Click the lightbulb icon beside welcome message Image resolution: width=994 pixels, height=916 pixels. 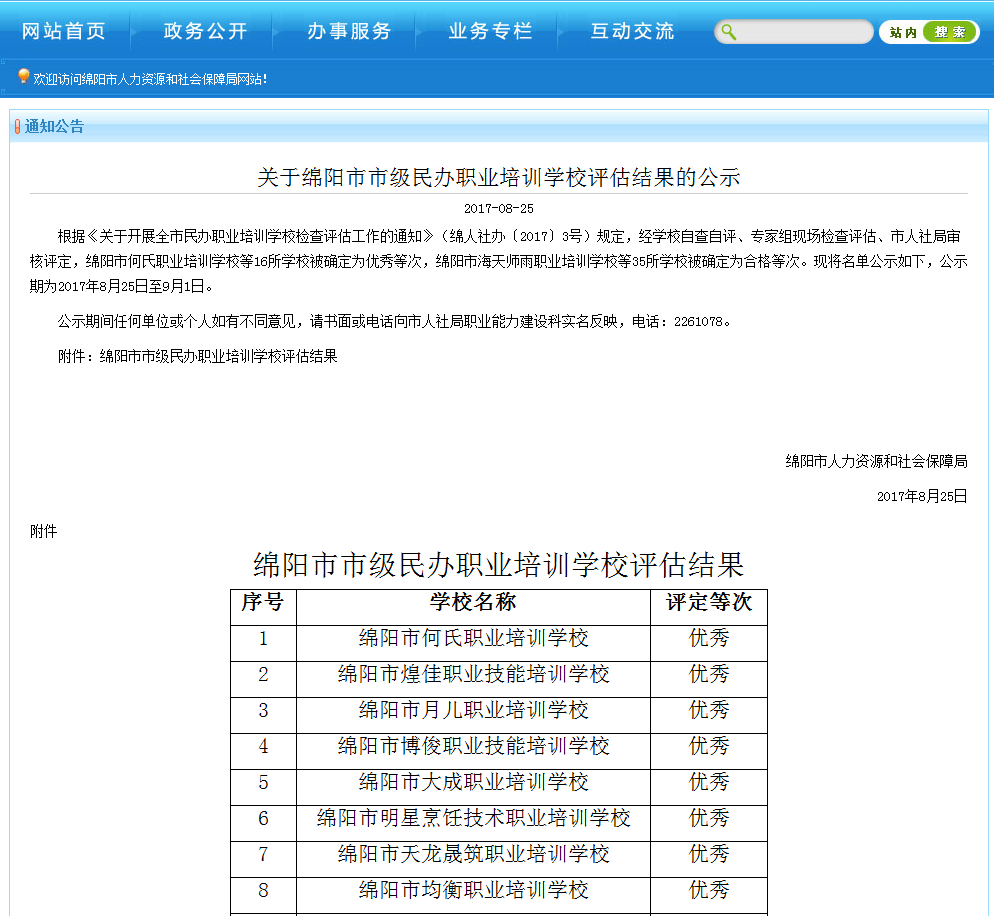coord(23,77)
